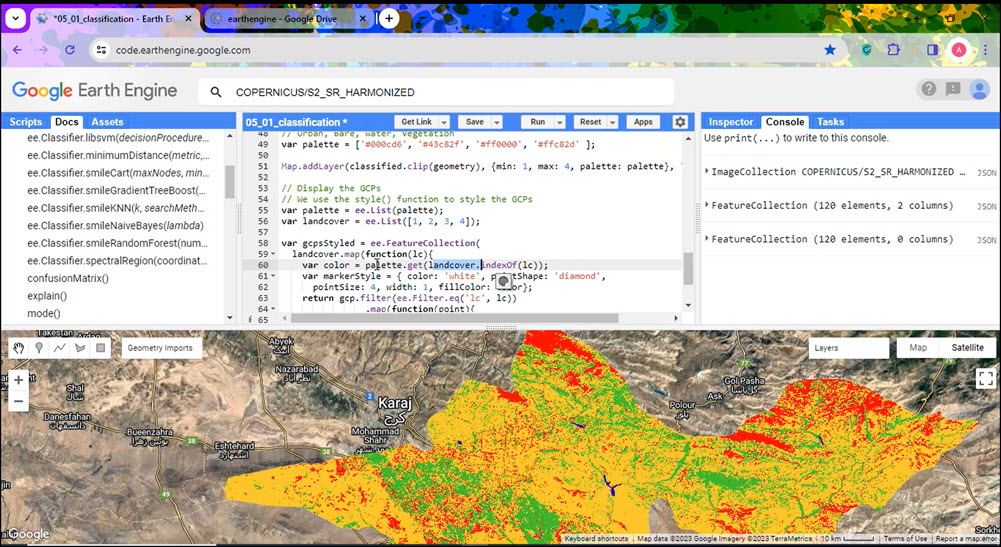
Task: Switch to the Inspector tab
Action: click(731, 122)
